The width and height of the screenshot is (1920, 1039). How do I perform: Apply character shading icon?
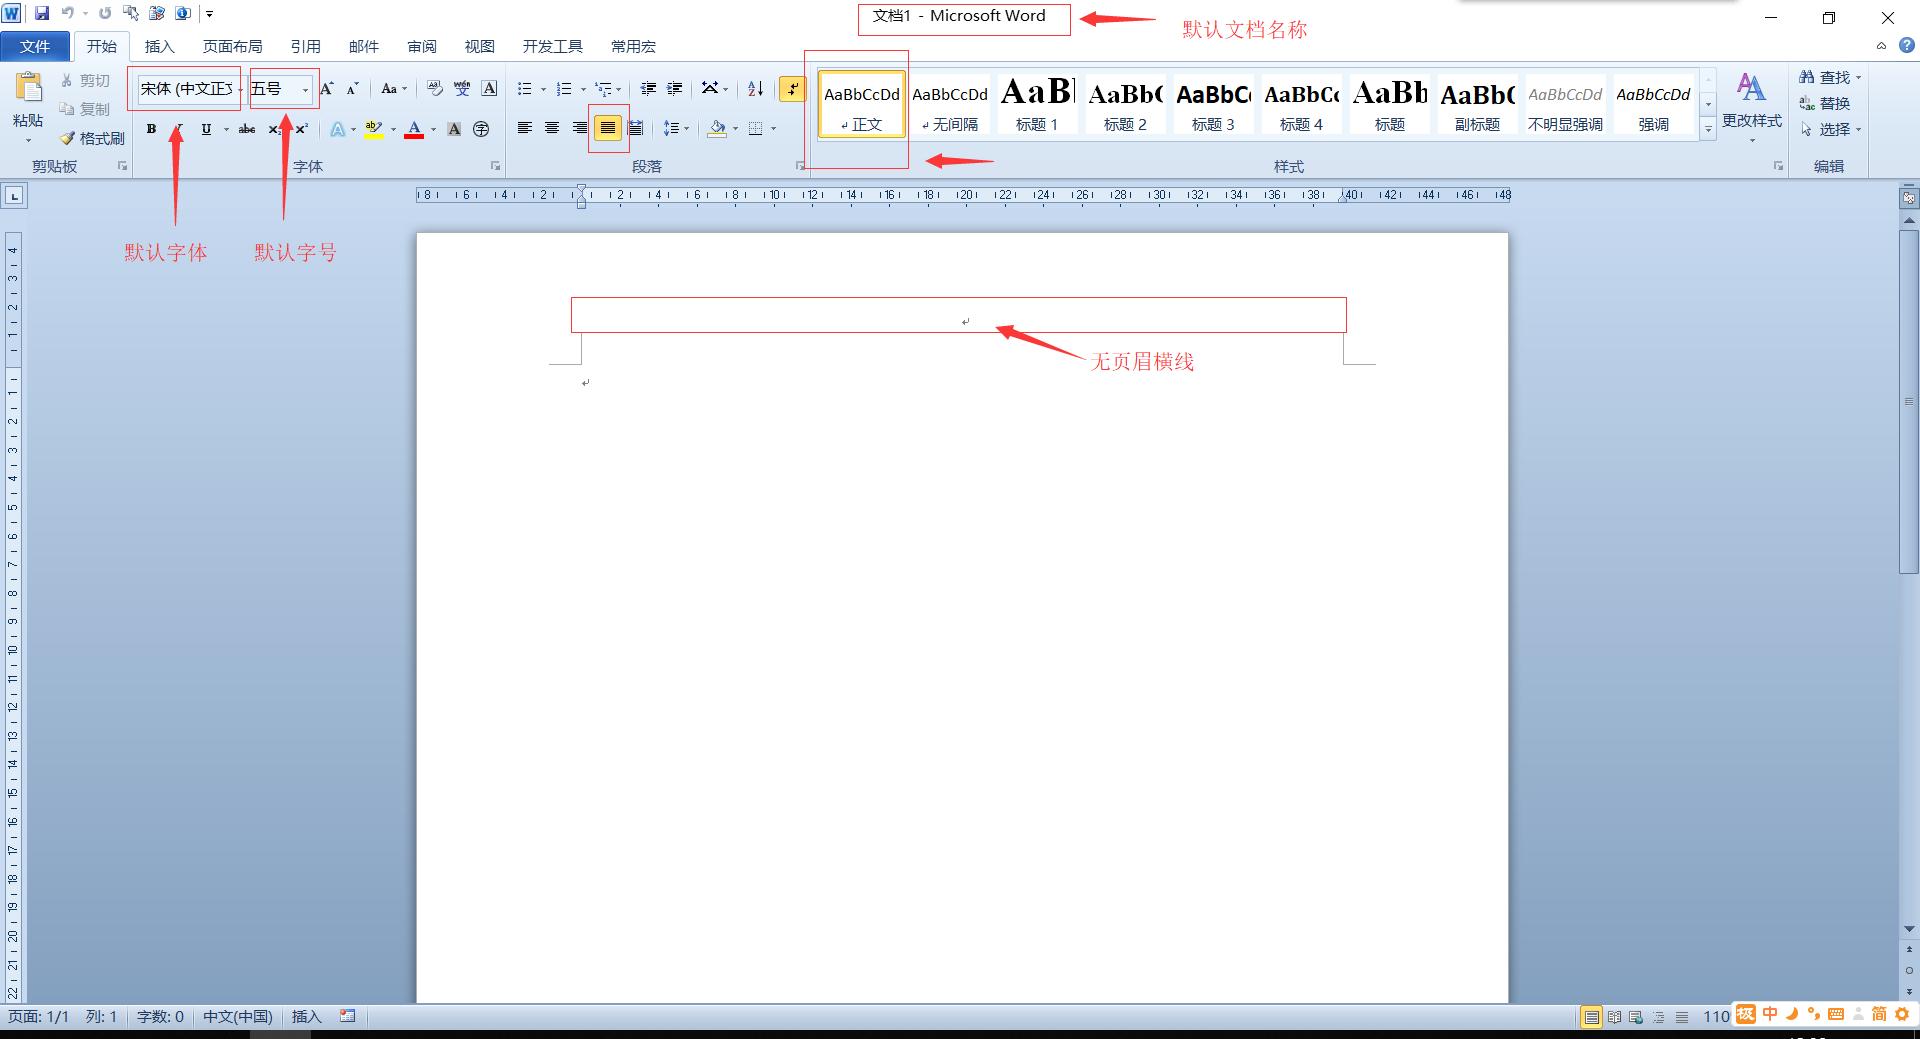[x=454, y=129]
